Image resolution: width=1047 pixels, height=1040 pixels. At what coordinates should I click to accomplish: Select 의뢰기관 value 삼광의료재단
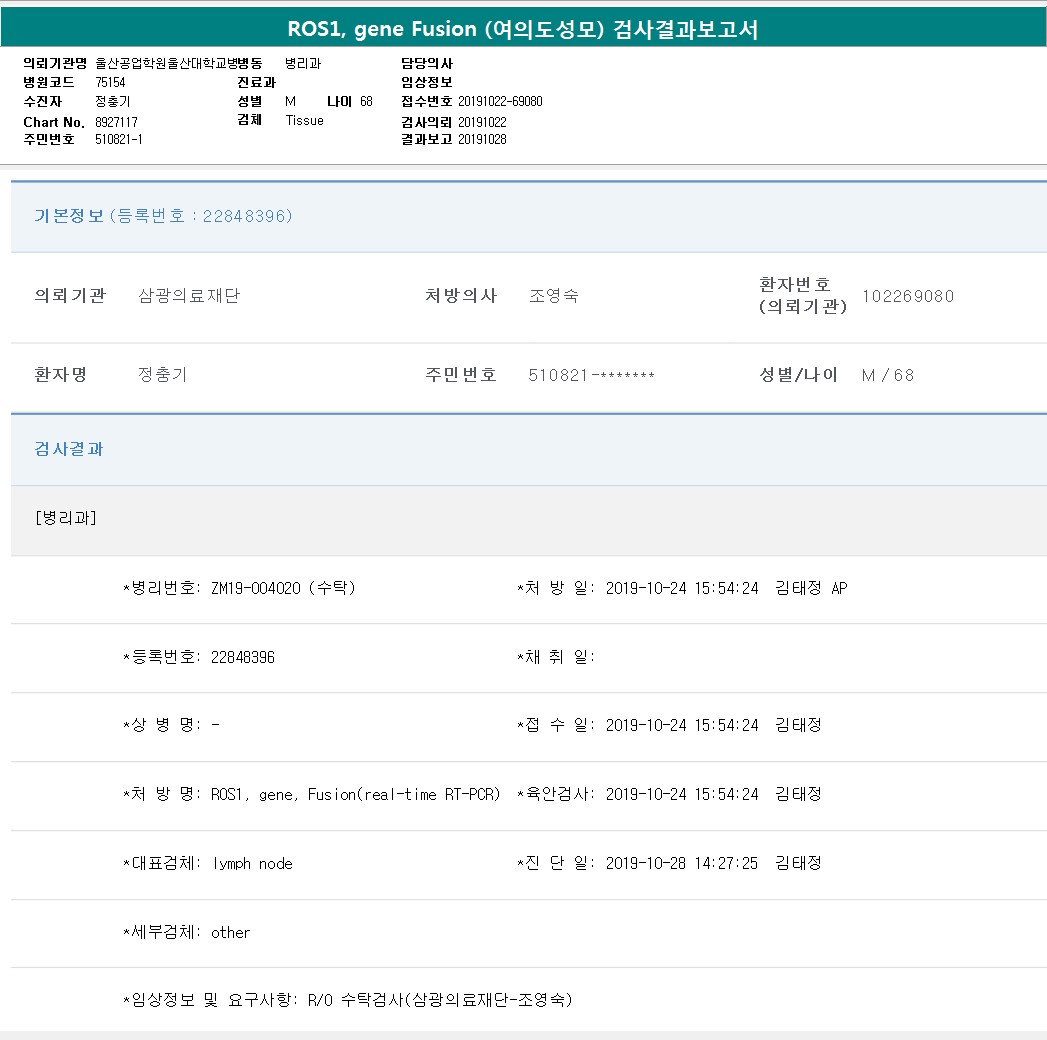coord(189,296)
